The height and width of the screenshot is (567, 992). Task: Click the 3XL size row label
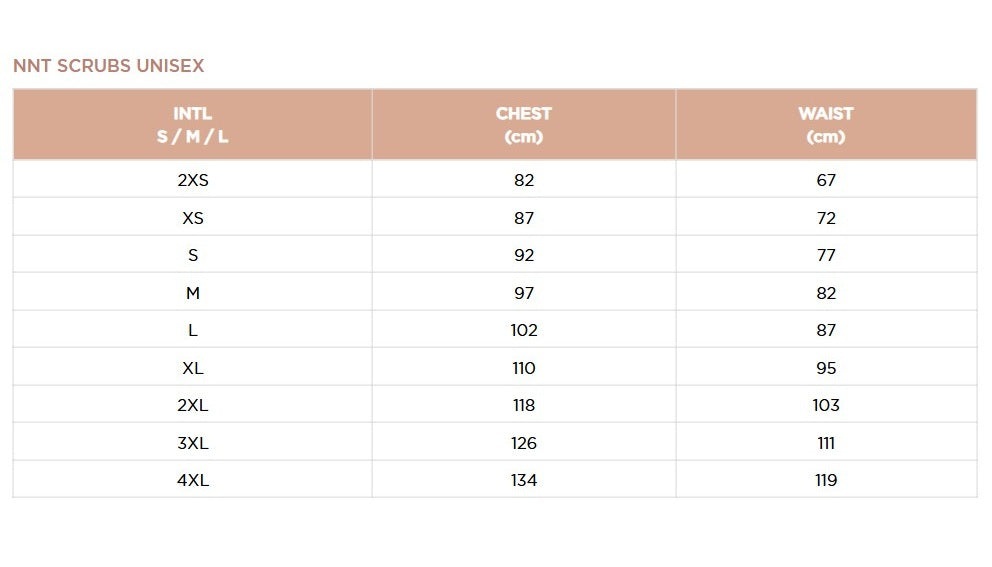(x=193, y=443)
